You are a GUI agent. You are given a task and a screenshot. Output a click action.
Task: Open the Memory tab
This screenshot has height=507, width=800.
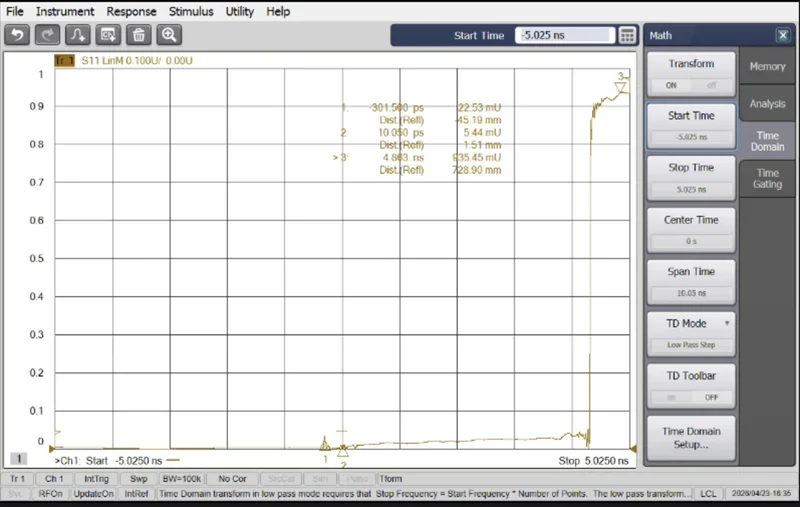click(767, 66)
